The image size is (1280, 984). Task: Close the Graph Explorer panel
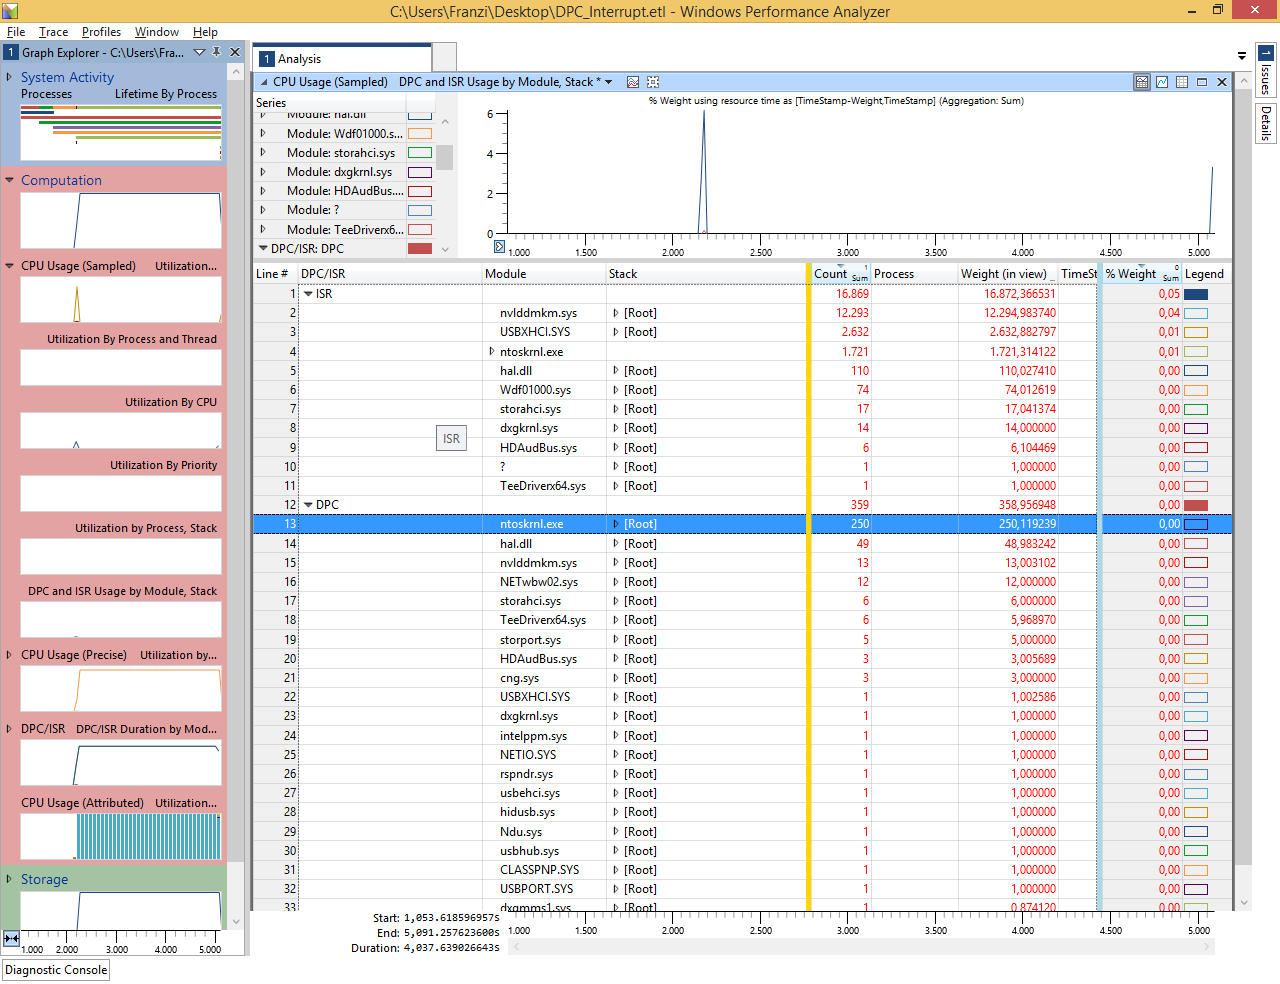coord(235,52)
